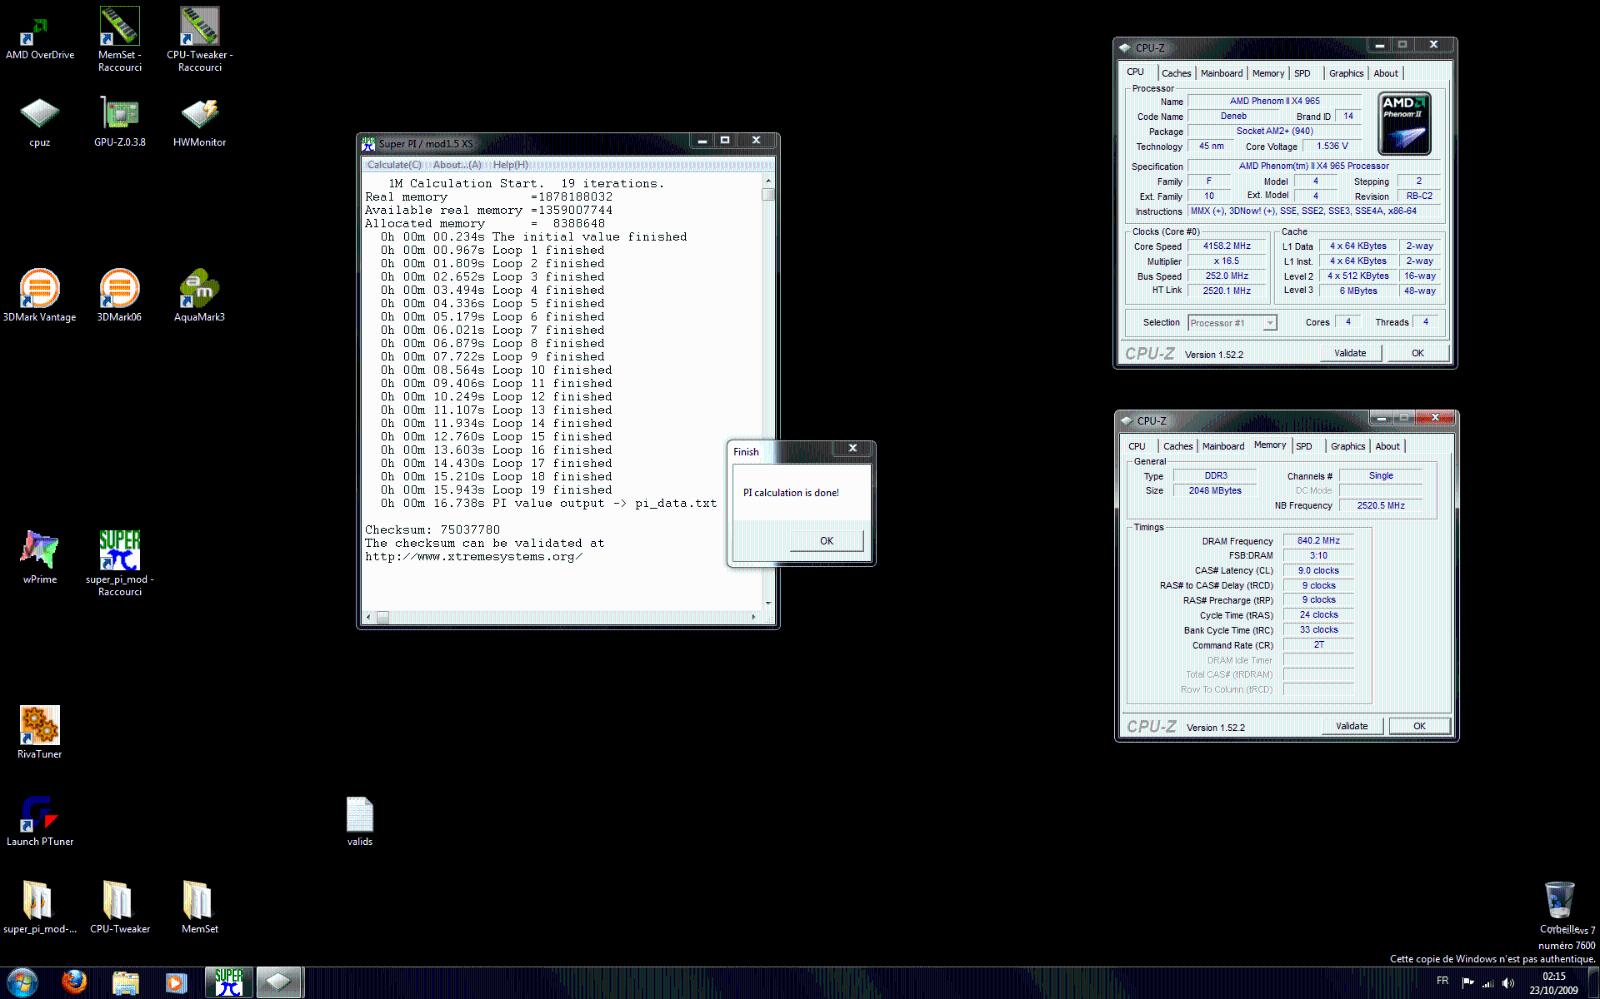
Task: Click the Core Speed value 4158.2 MHz
Action: (x=1227, y=246)
